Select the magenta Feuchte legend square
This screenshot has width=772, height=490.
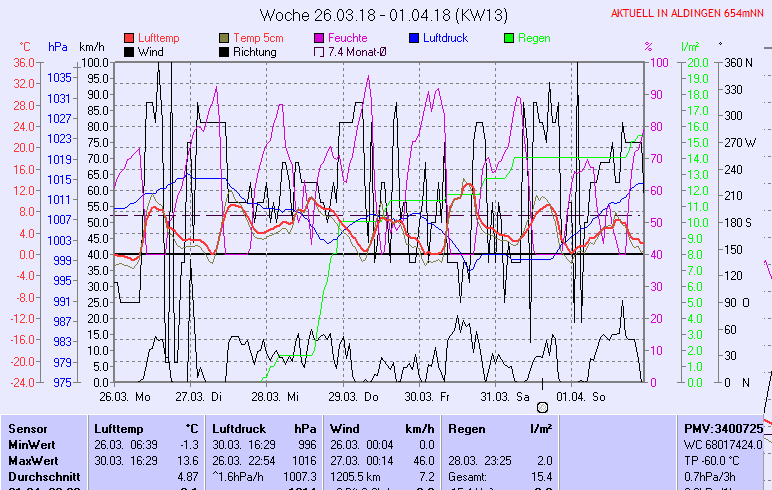point(321,38)
